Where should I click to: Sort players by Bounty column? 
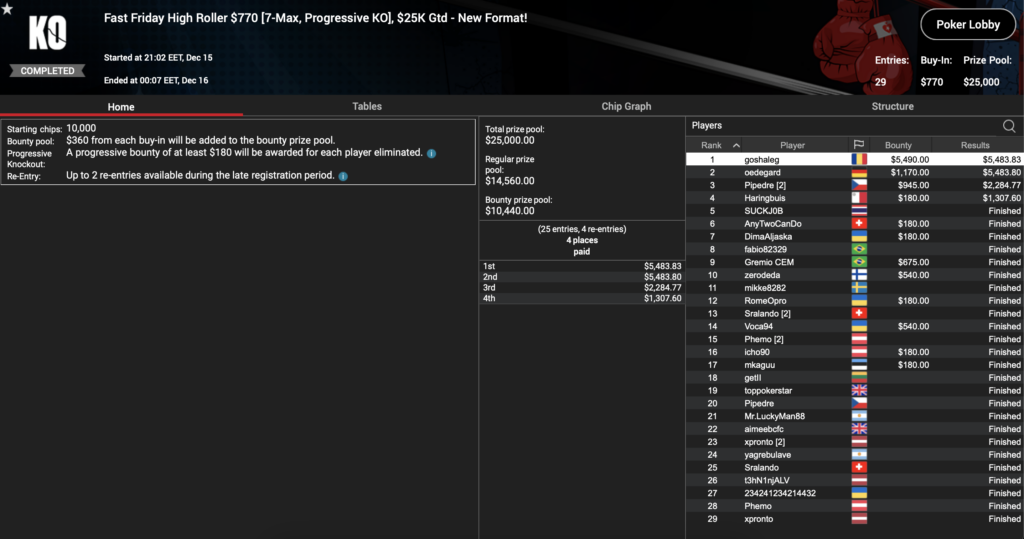tap(898, 145)
